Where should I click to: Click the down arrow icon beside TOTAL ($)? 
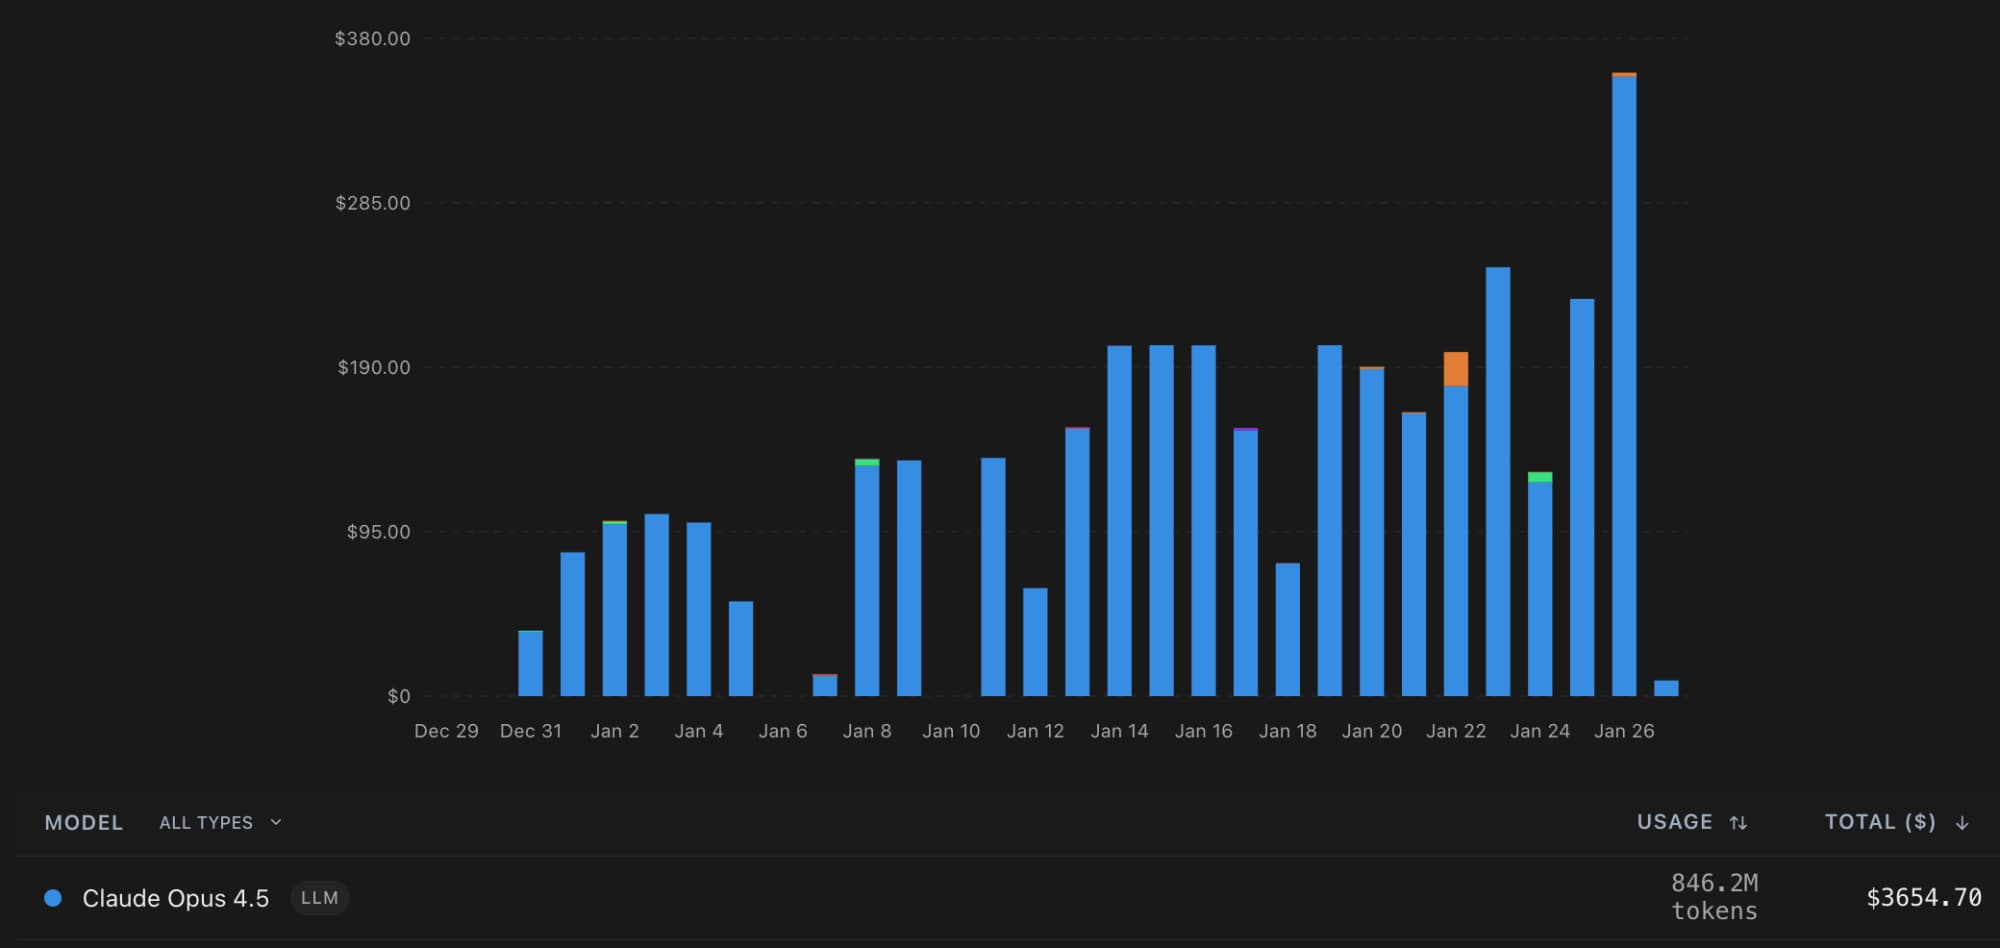coord(1962,823)
